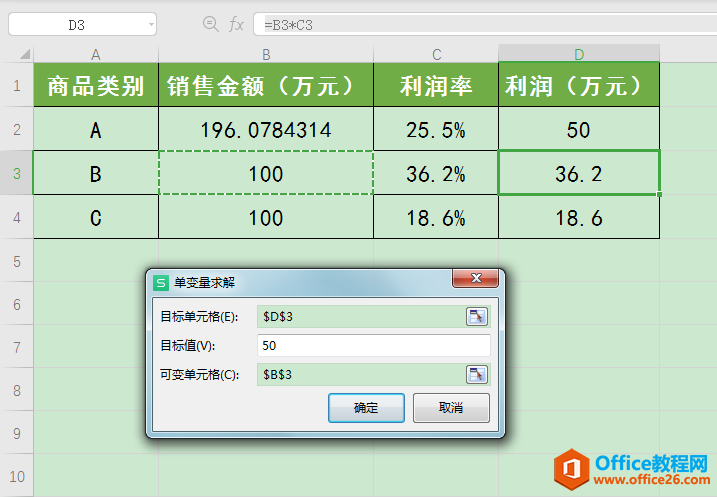This screenshot has width=717, height=497.
Task: Click the select-all corner of the sheet
Action: coord(16,53)
